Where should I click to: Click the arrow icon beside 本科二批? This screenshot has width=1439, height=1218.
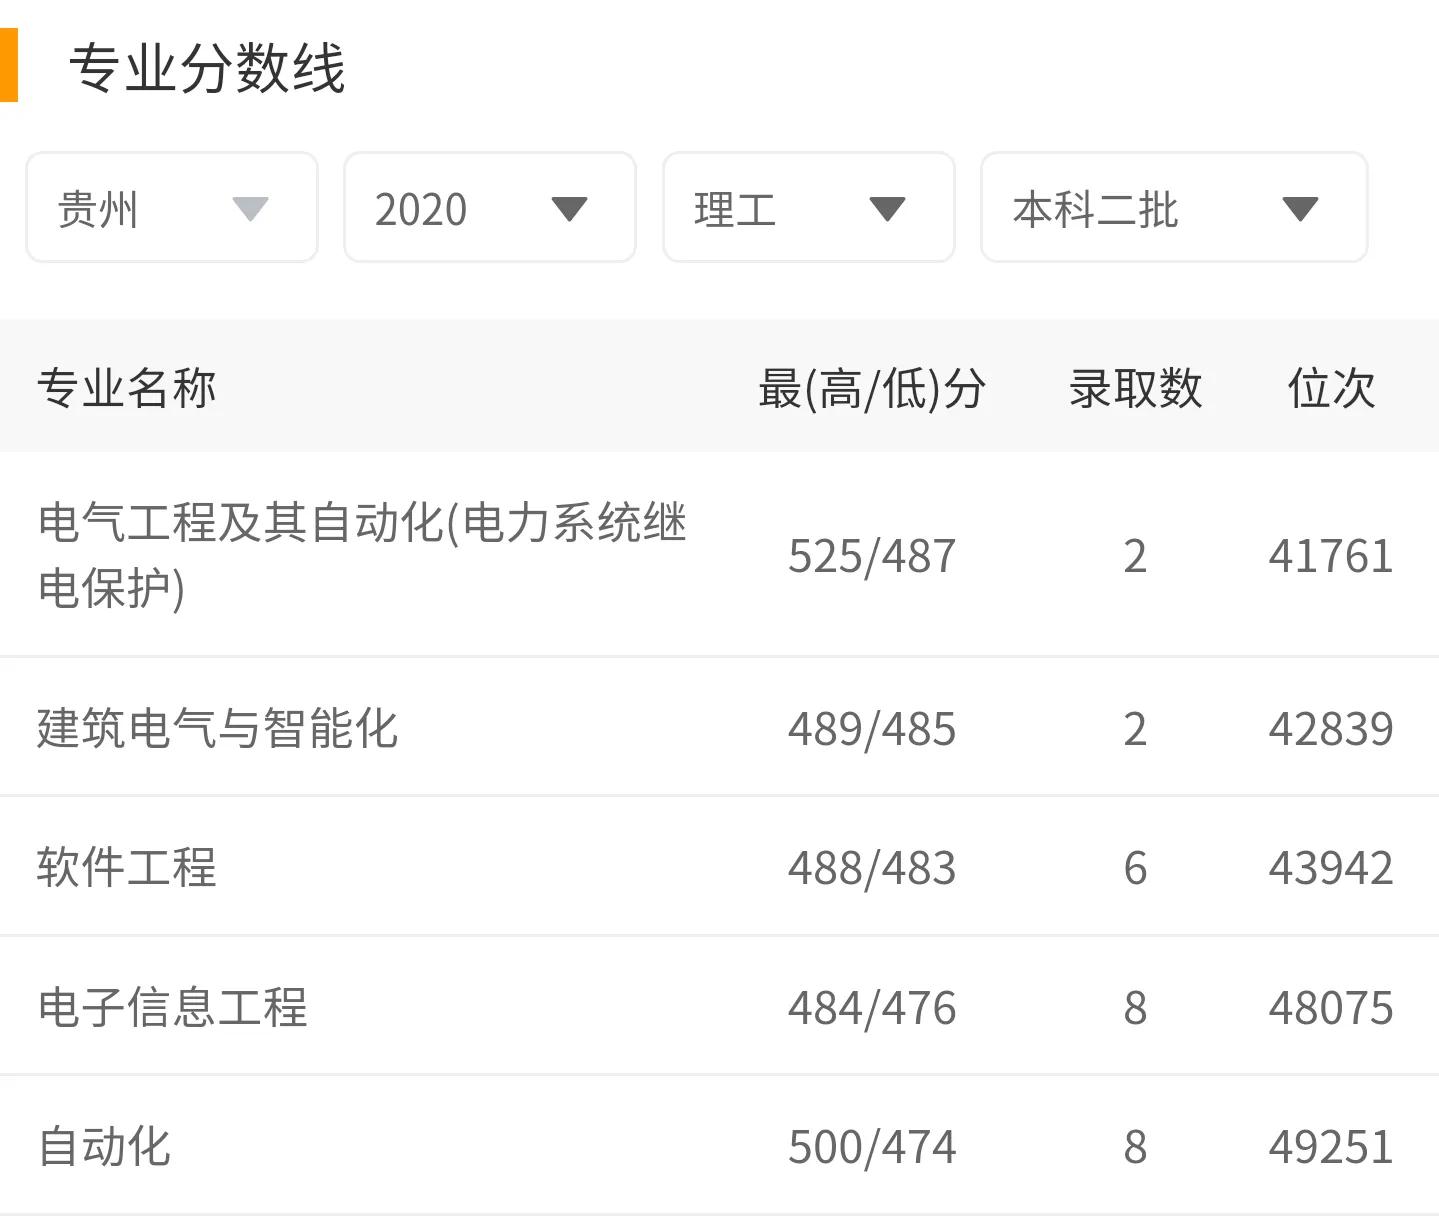pos(1301,209)
